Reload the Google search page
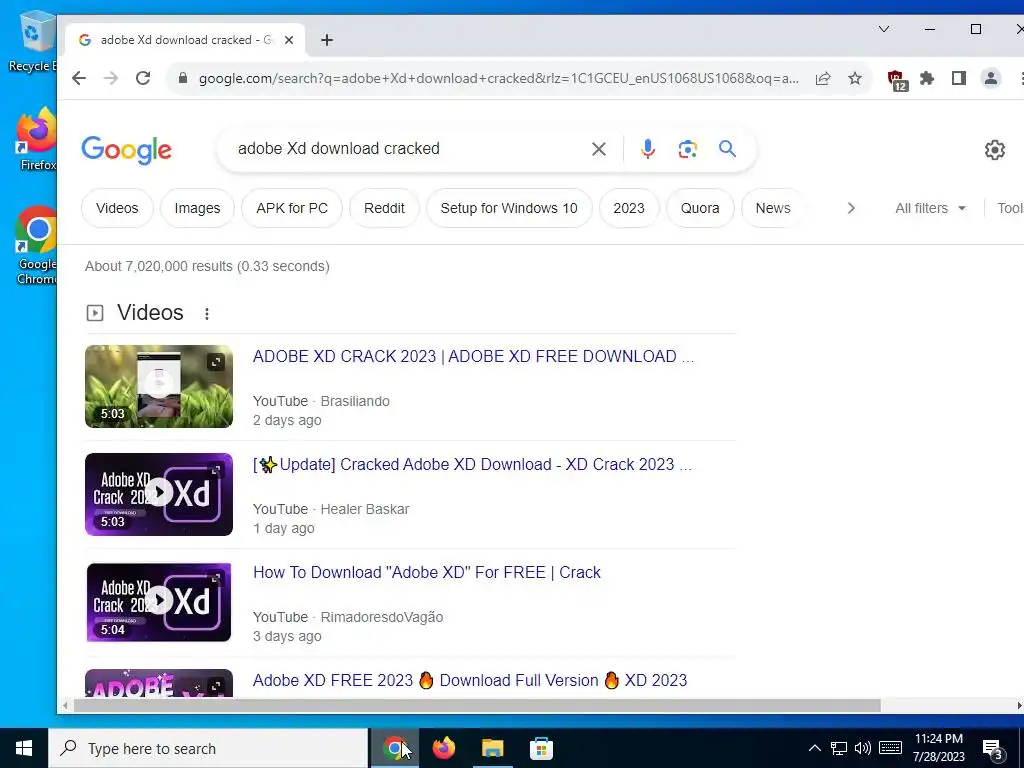The width and height of the screenshot is (1024, 768). (x=143, y=78)
